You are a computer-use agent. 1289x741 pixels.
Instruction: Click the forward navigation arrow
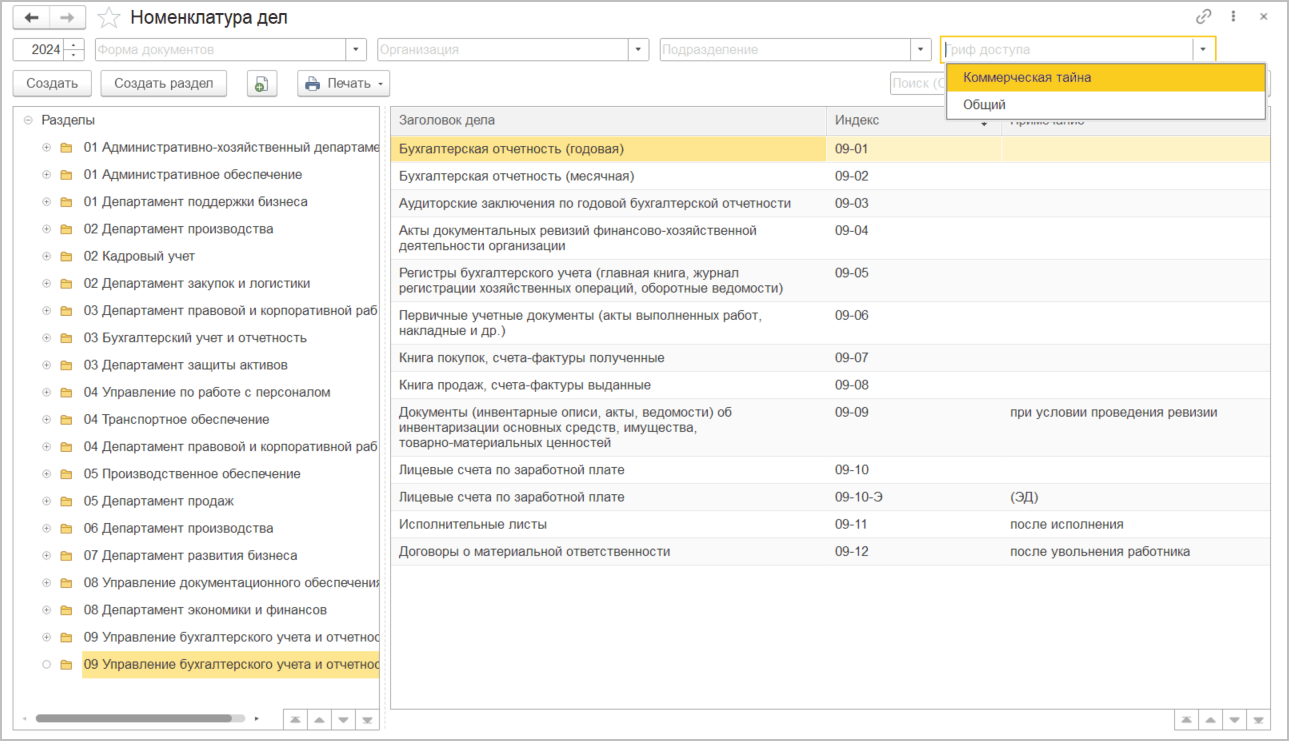[67, 18]
